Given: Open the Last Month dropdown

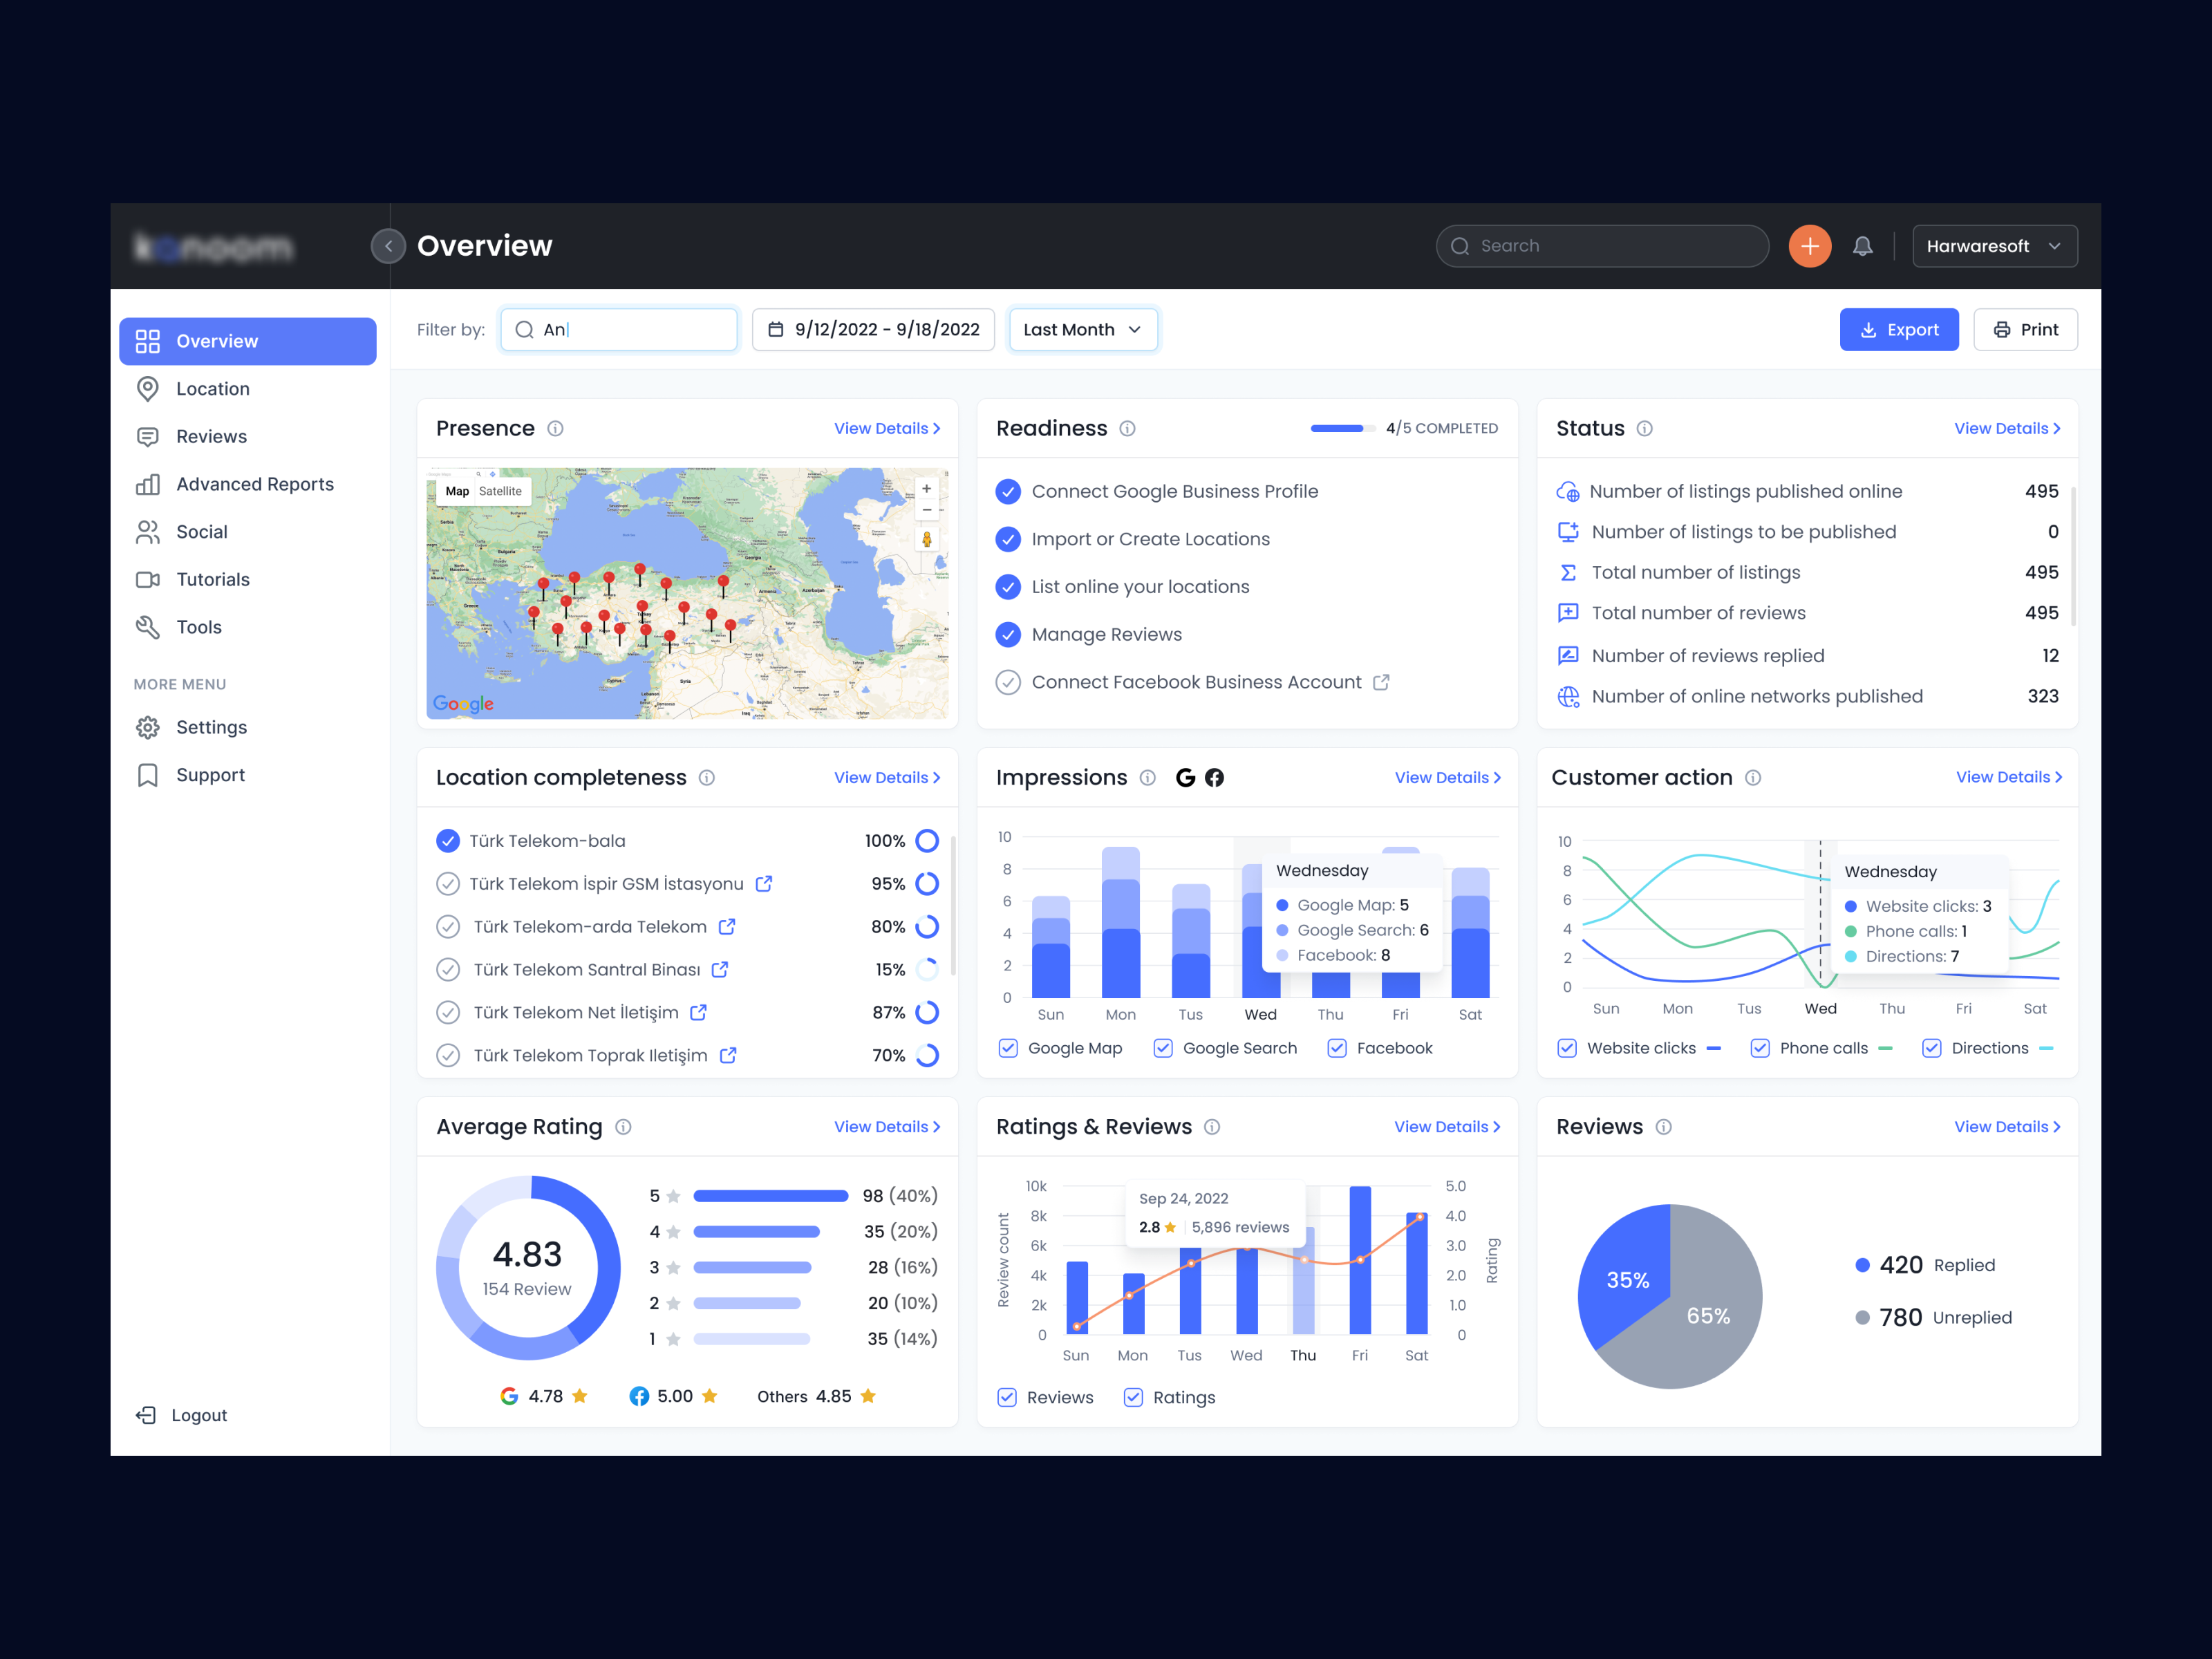Looking at the screenshot, I should (x=1083, y=329).
